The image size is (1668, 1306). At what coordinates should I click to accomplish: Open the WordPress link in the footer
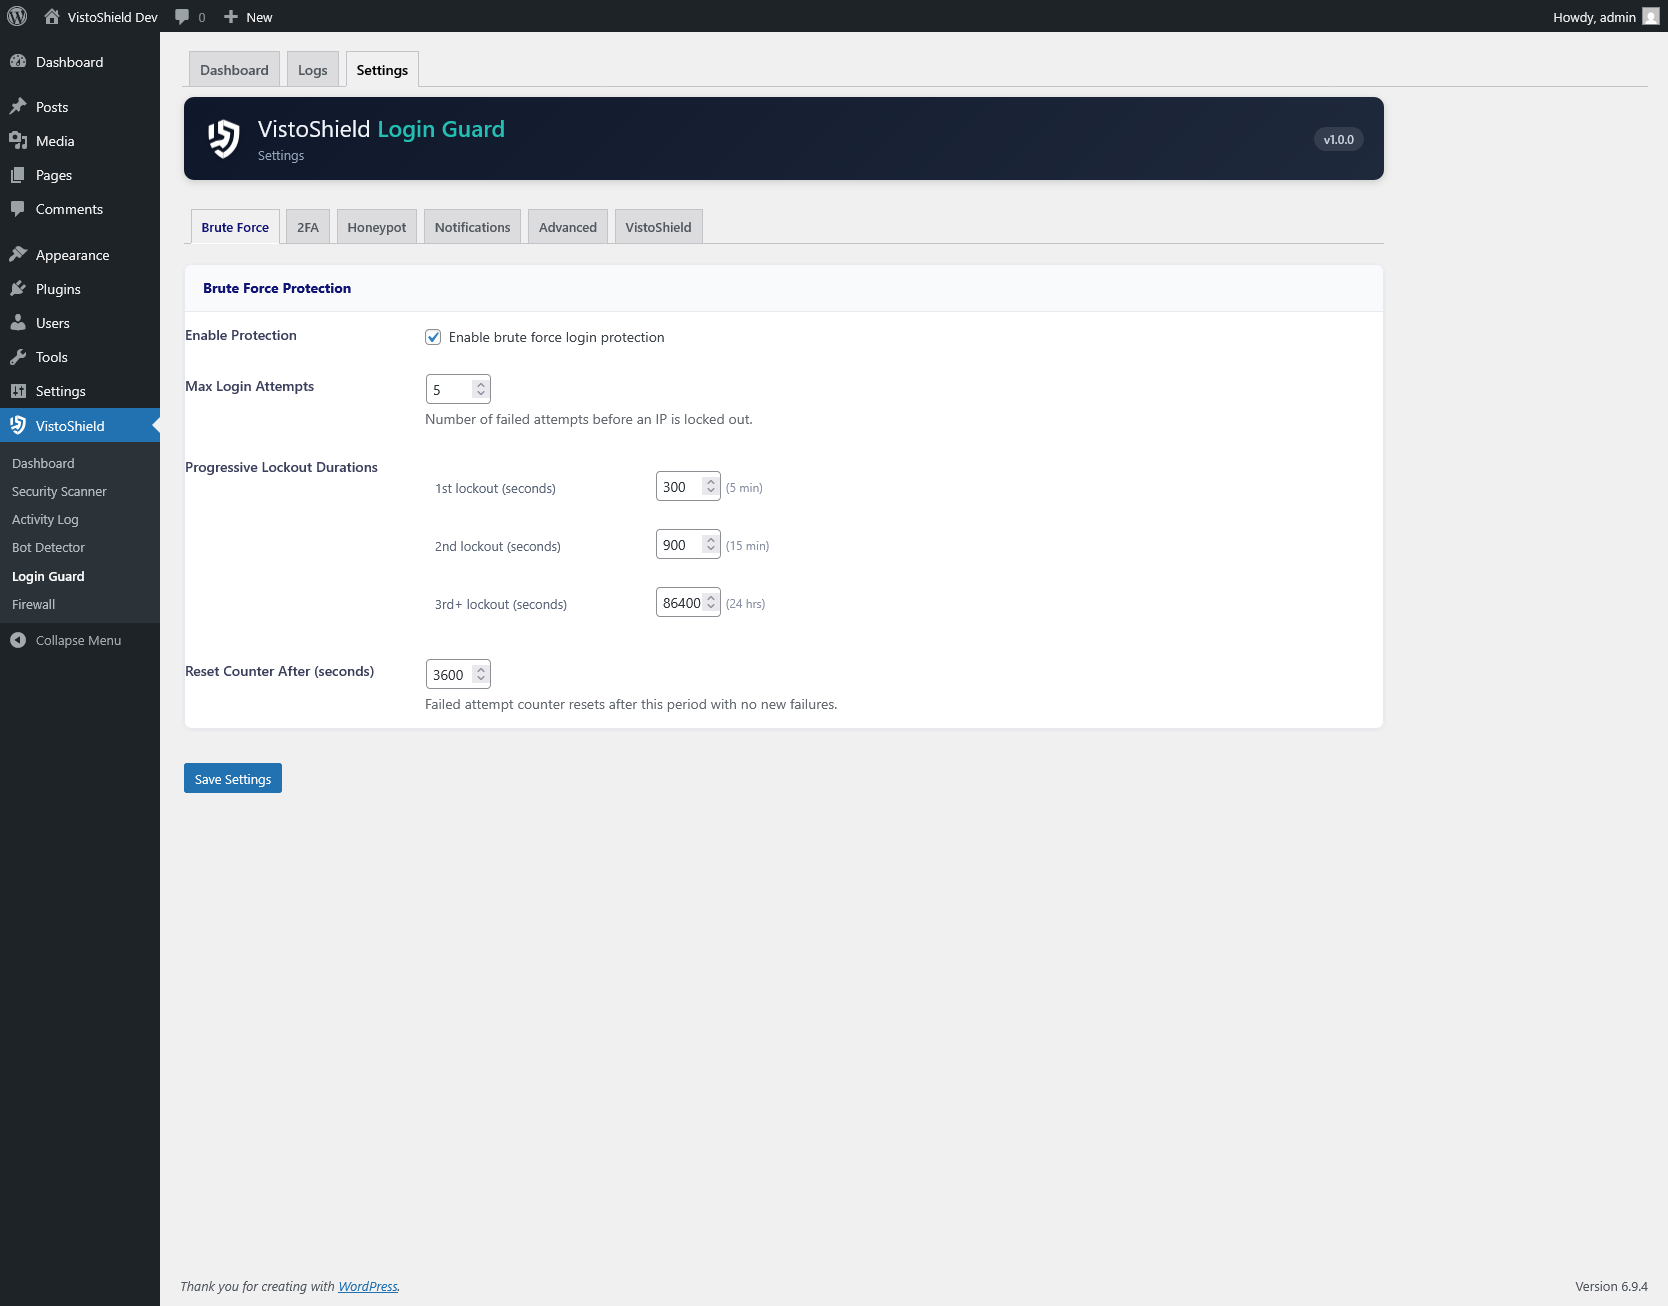pos(367,1286)
